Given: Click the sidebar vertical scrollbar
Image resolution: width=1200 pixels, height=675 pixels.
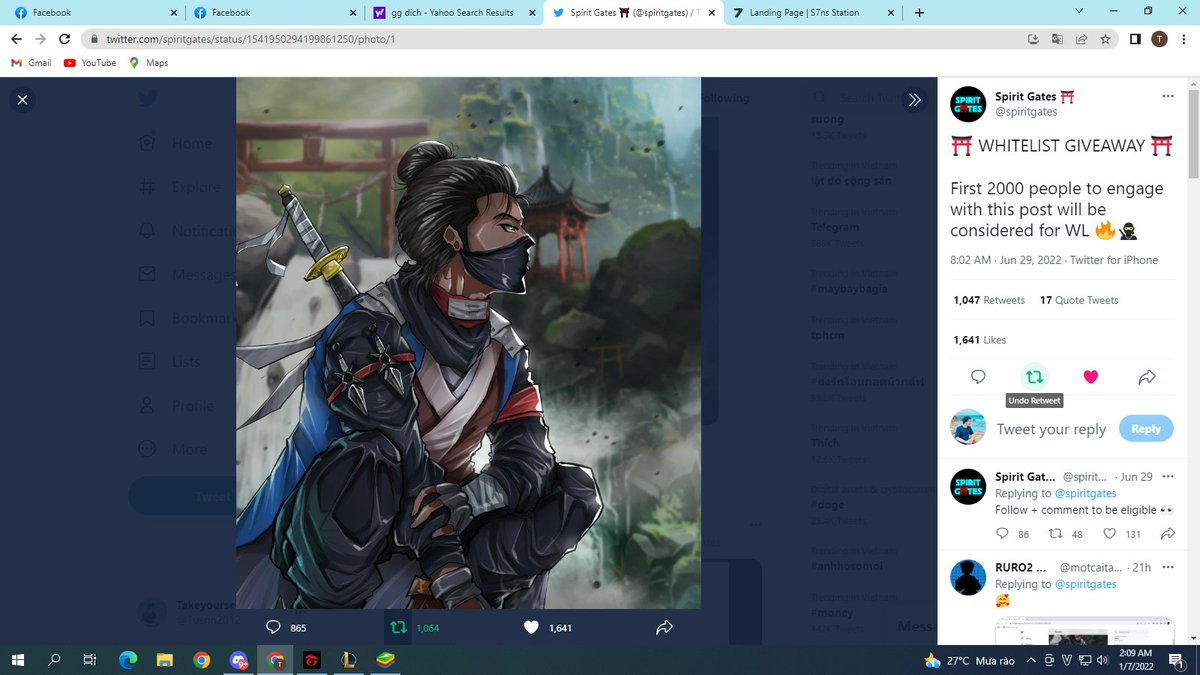Looking at the screenshot, I should coord(1193,132).
